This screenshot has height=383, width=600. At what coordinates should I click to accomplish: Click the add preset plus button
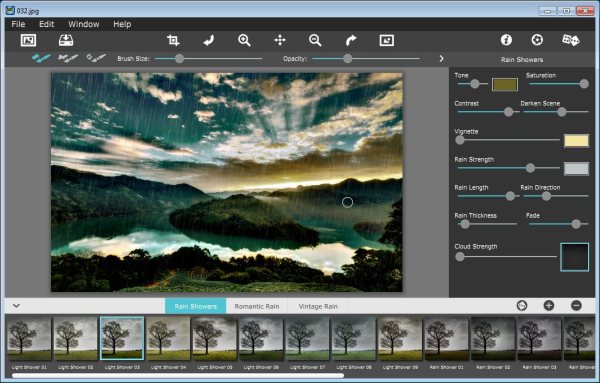(549, 305)
